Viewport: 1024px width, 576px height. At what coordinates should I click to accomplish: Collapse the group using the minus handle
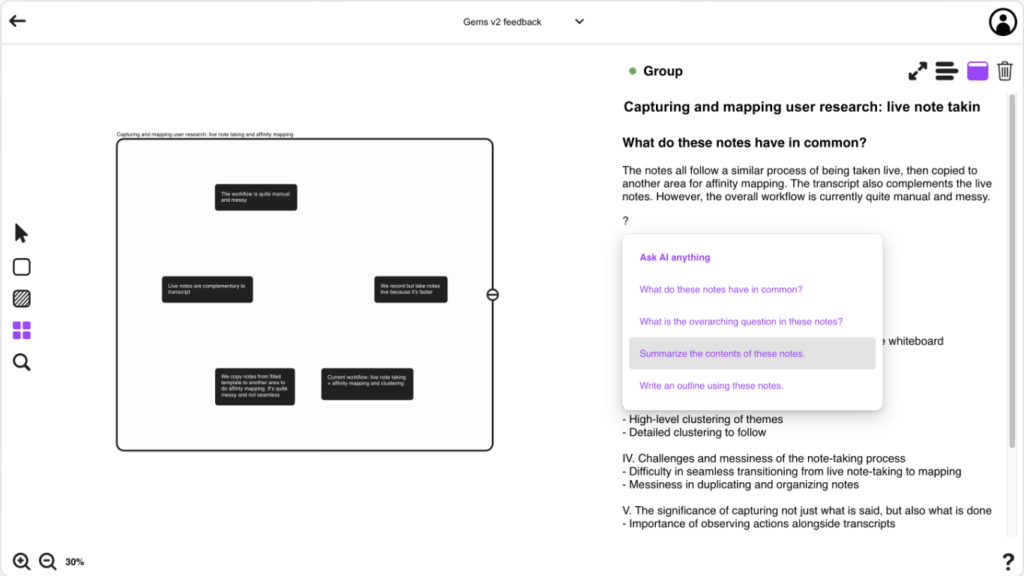[x=492, y=295]
